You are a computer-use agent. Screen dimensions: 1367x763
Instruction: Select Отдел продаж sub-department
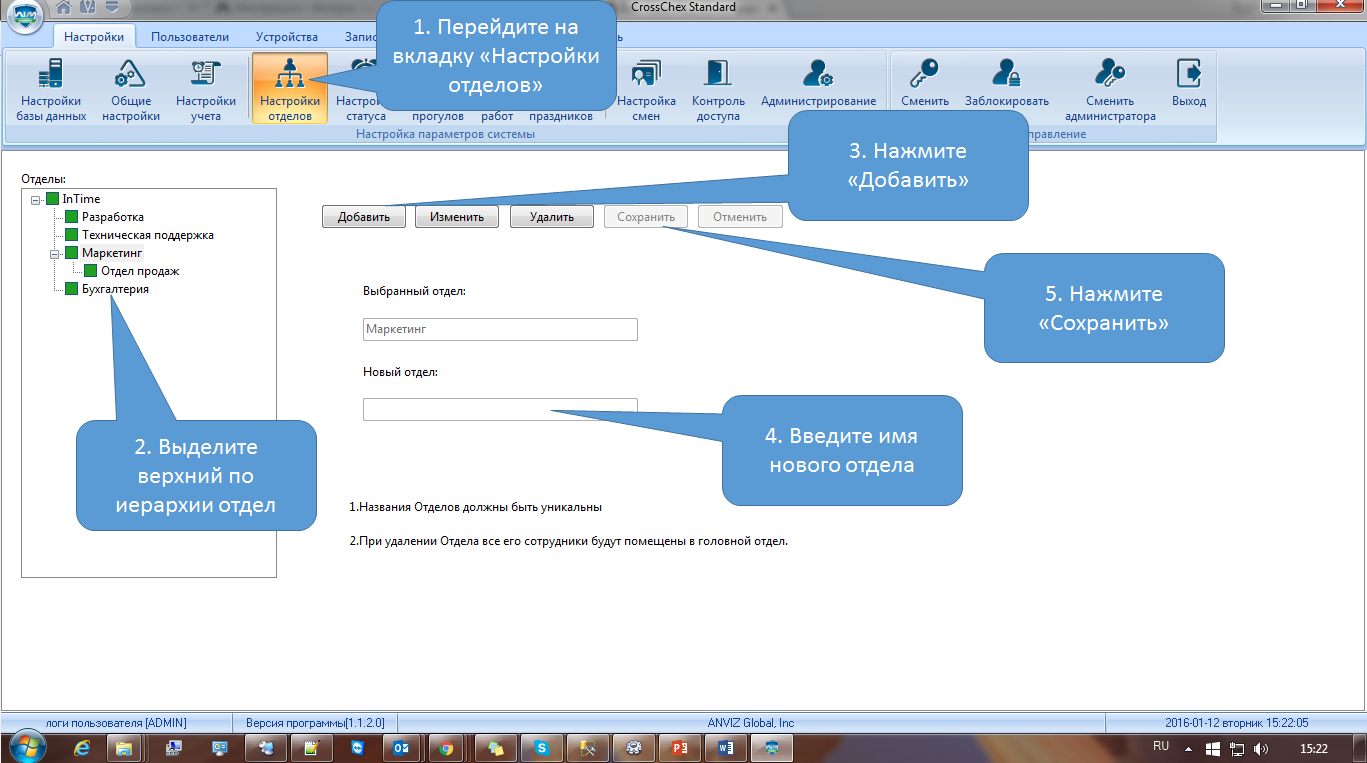click(x=140, y=271)
